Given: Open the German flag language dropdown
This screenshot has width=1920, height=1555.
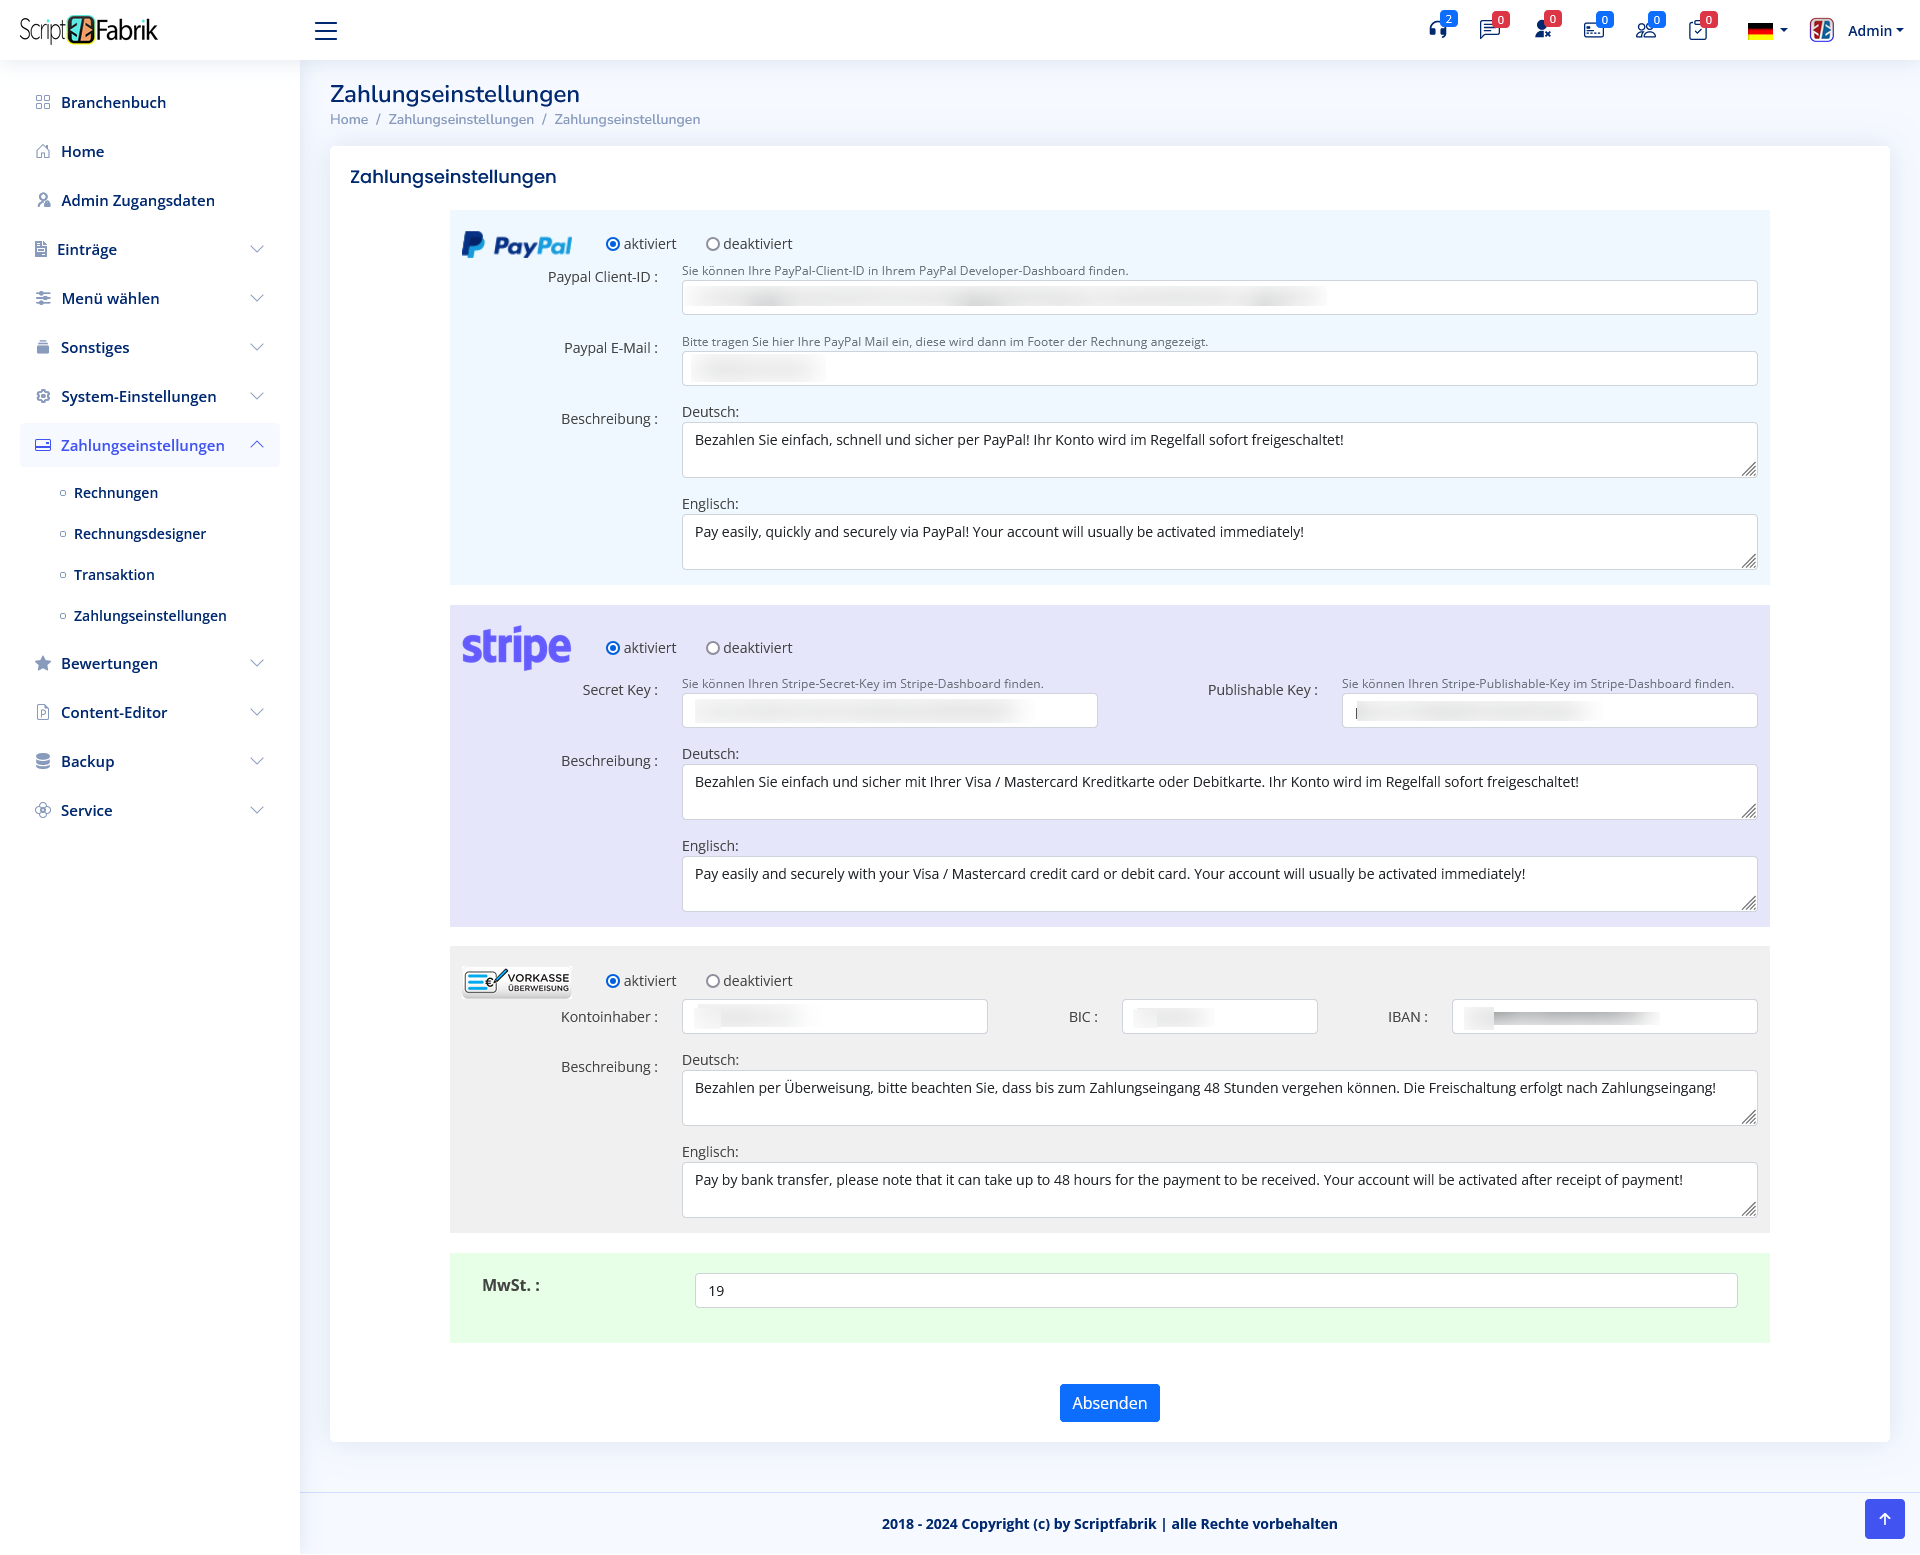Looking at the screenshot, I should 1767,31.
